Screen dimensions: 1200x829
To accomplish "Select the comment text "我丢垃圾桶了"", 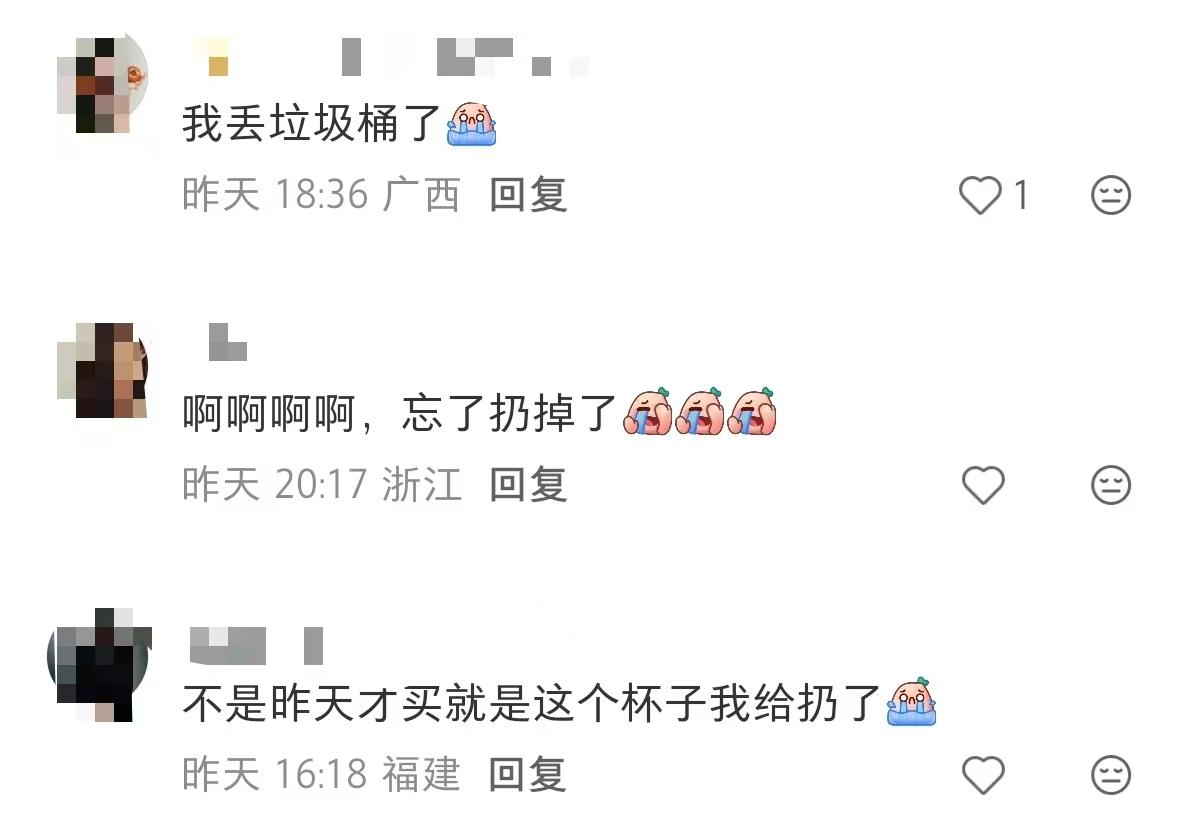I will [312, 125].
